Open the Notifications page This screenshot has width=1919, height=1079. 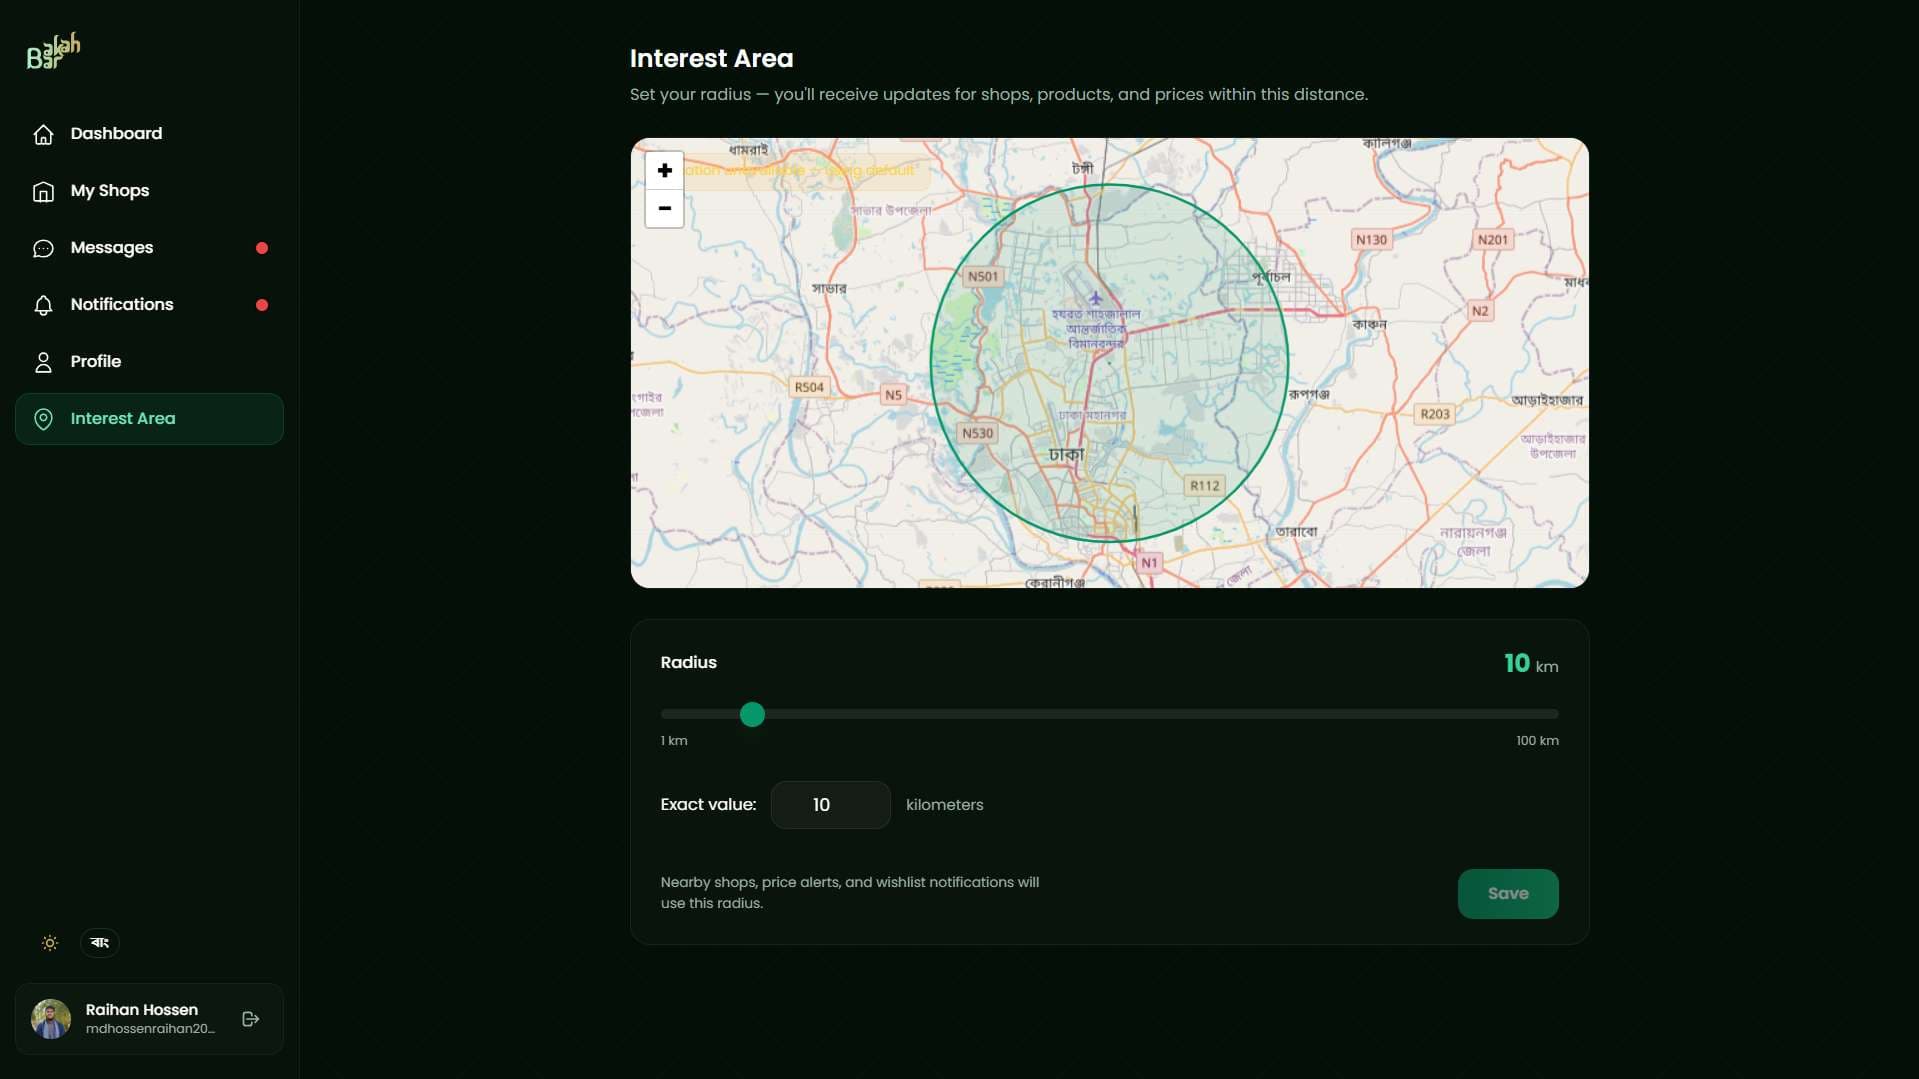tap(122, 305)
